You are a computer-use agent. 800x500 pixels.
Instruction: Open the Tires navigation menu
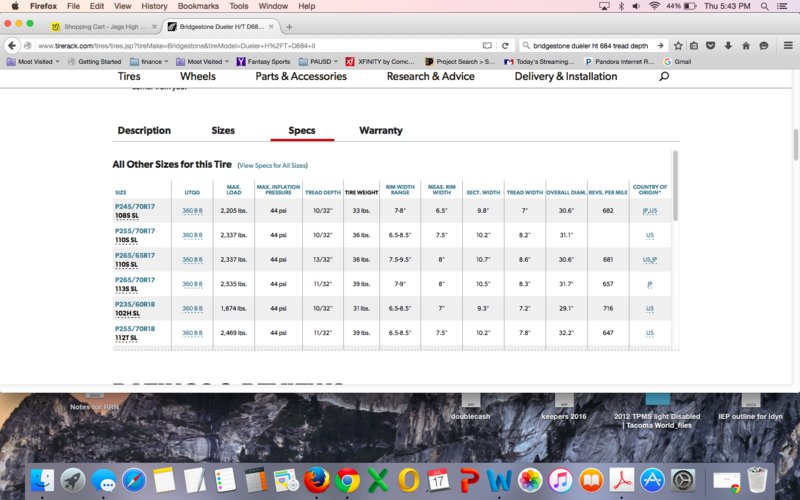(x=129, y=76)
